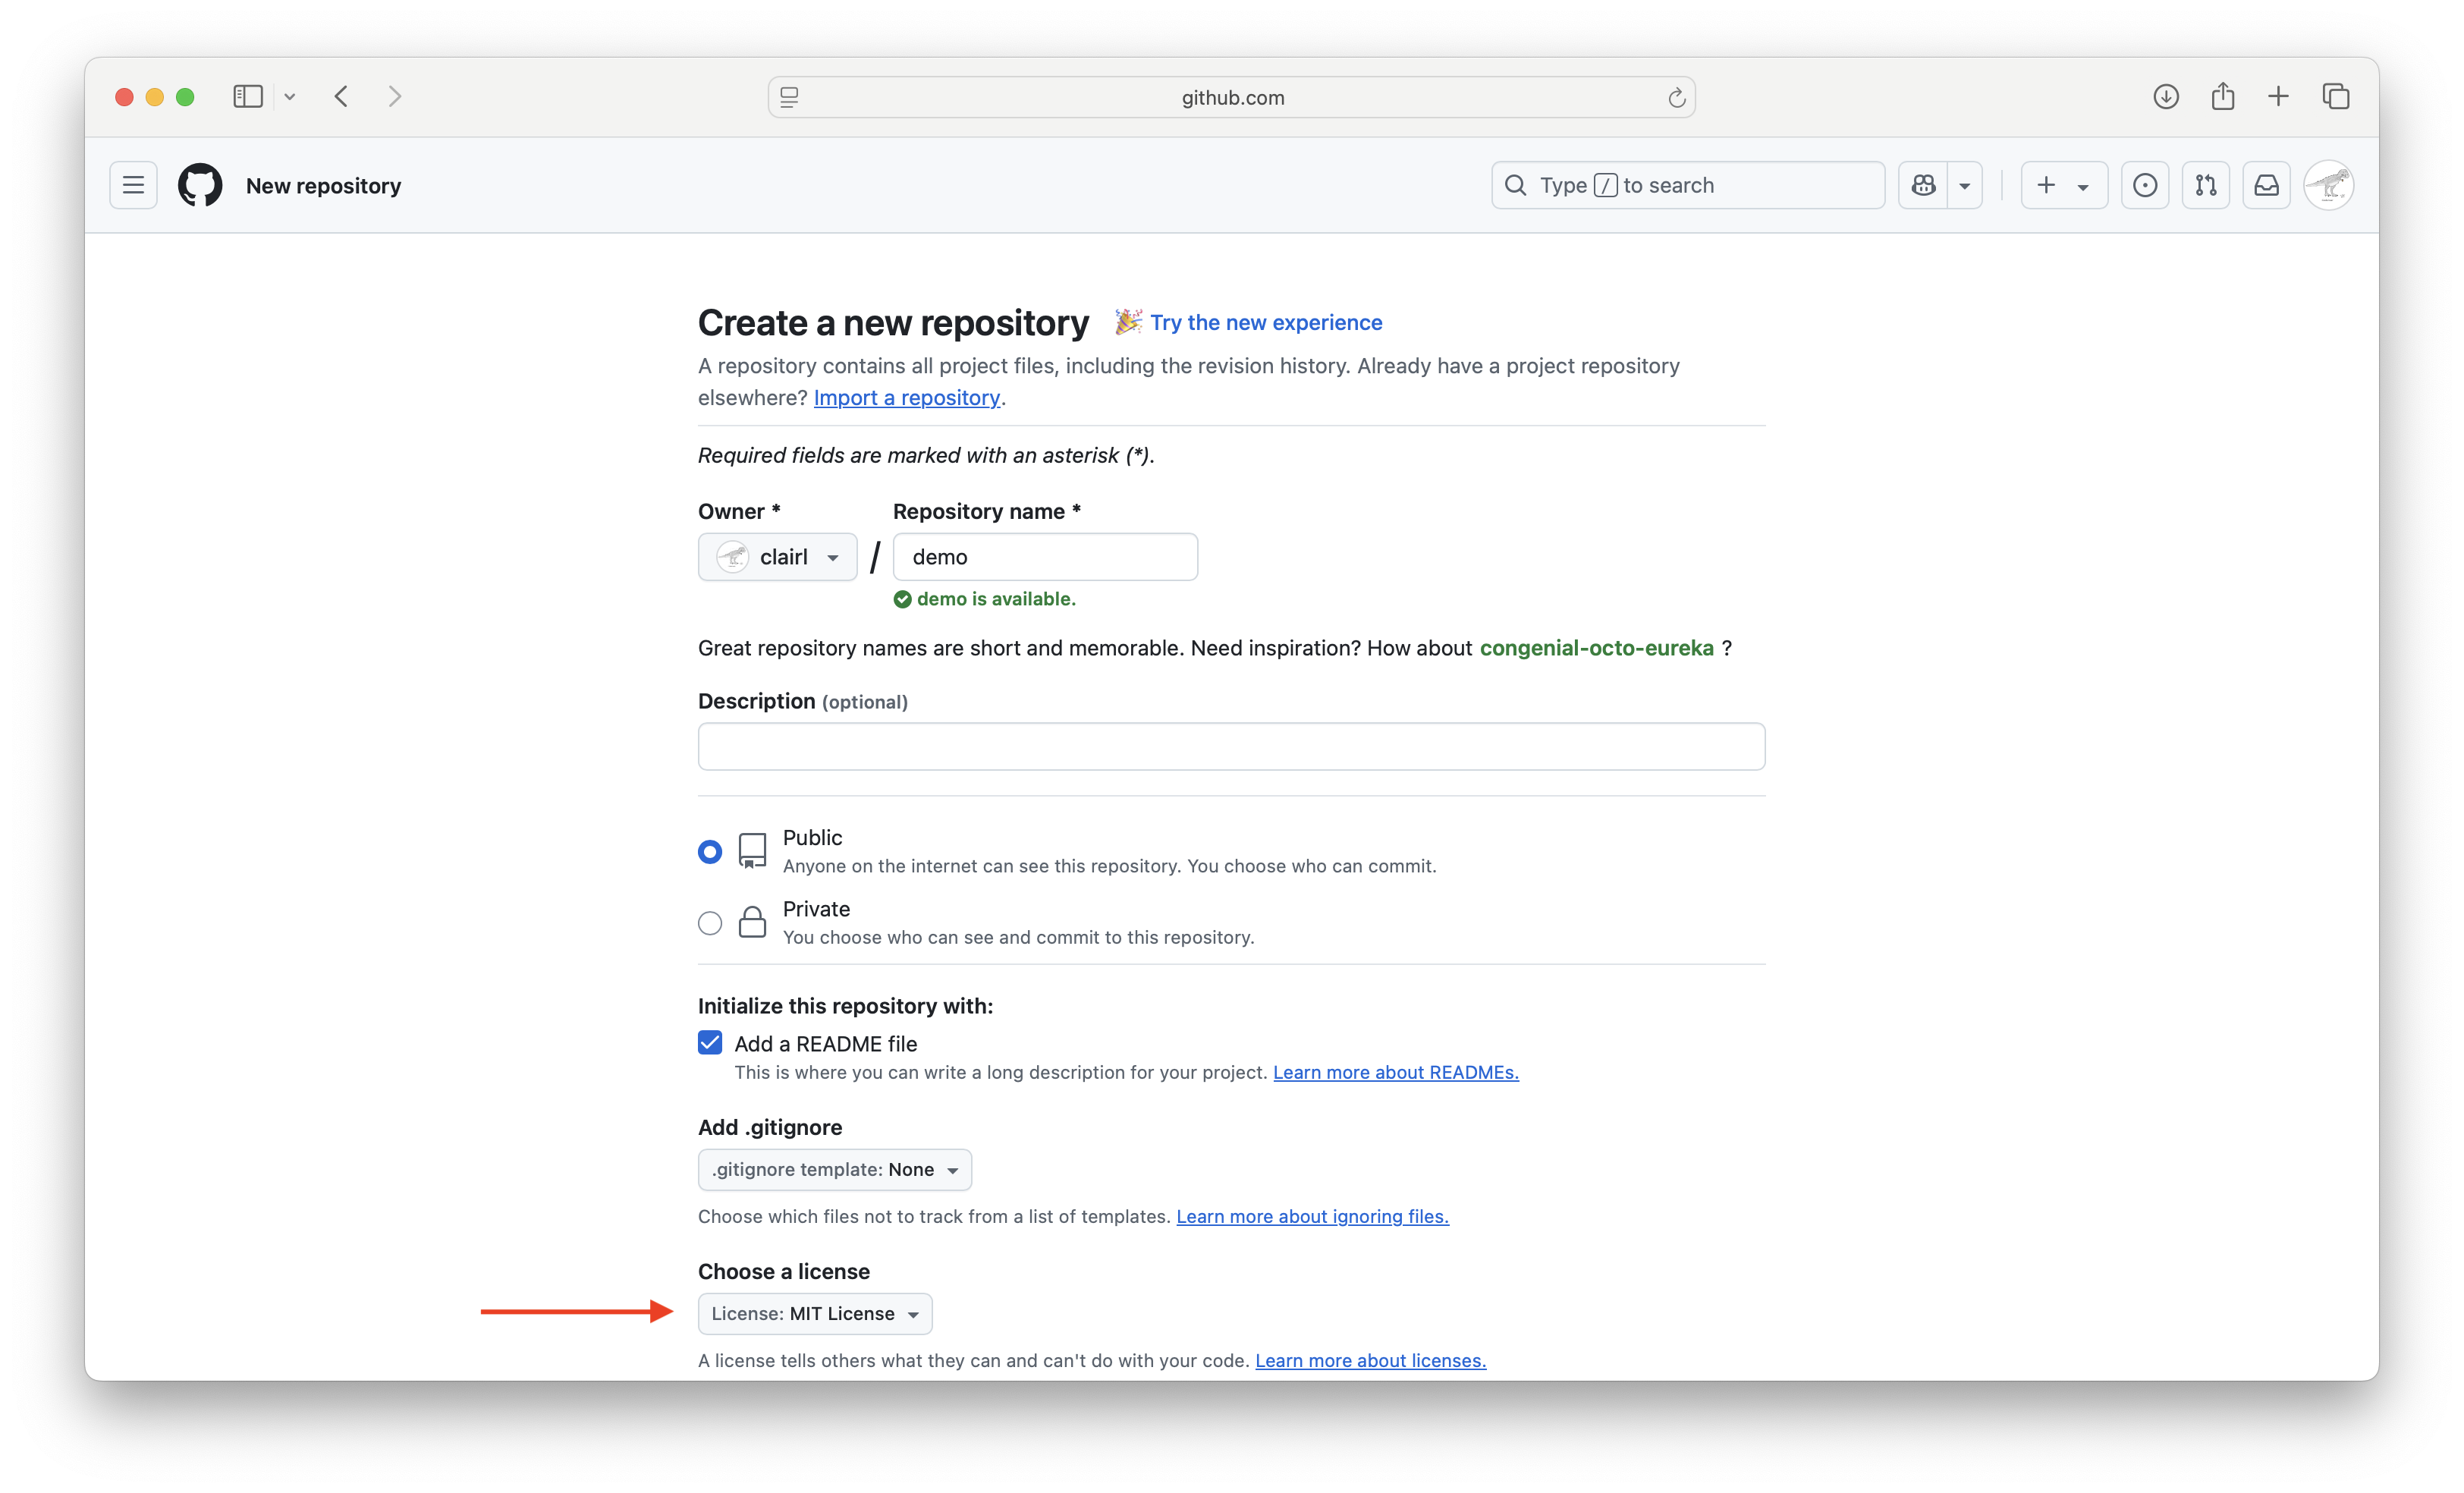Screen dimensions: 2464x1493
Task: Open the Owner clairl dropdown
Action: tap(777, 557)
